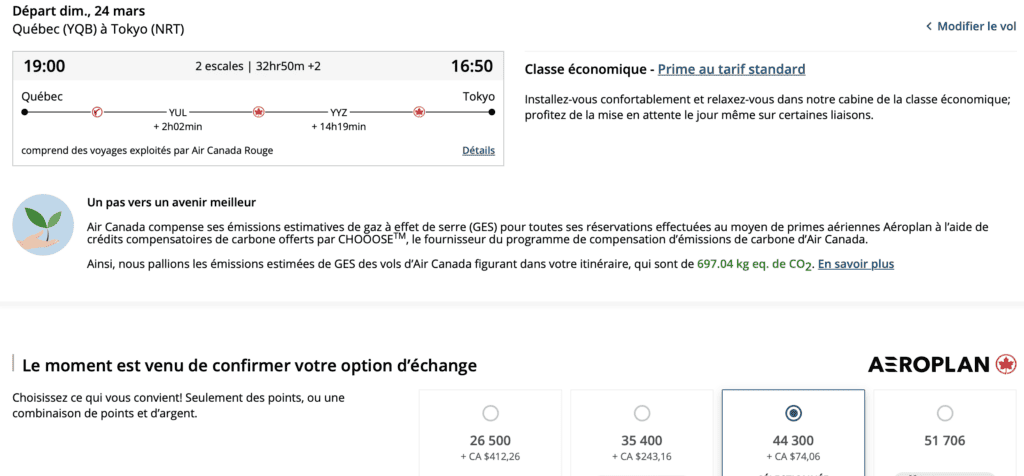Viewport: 1024px width, 476px height.
Task: Select the 35 400 points radio option
Action: pyautogui.click(x=642, y=413)
